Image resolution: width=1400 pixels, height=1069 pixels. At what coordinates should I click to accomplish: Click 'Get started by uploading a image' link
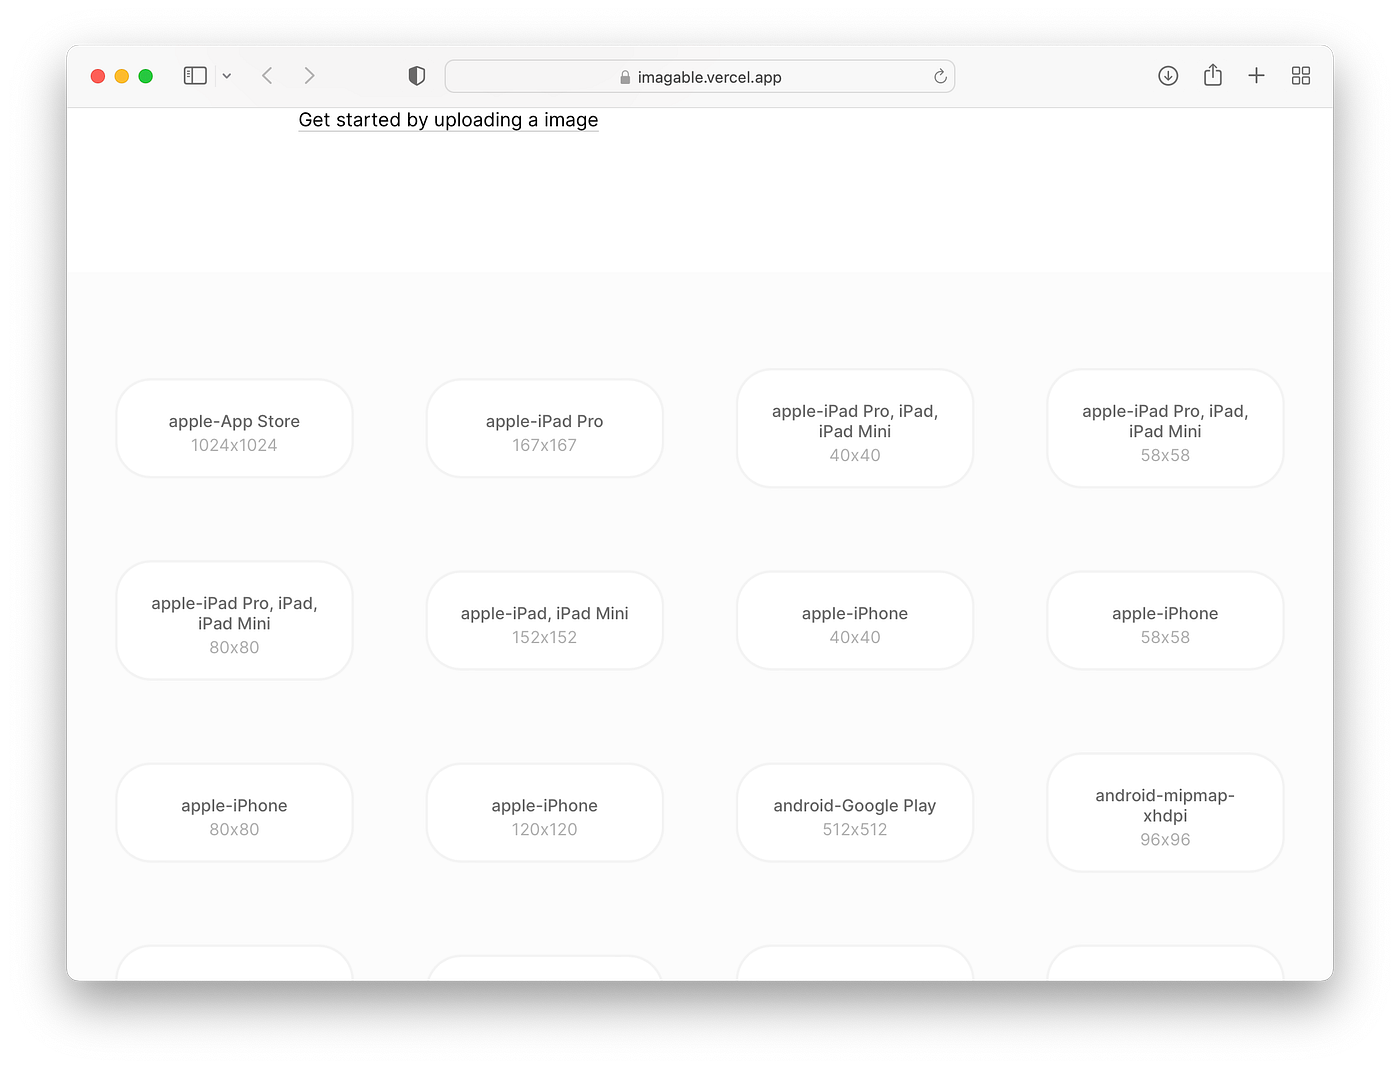tap(448, 120)
